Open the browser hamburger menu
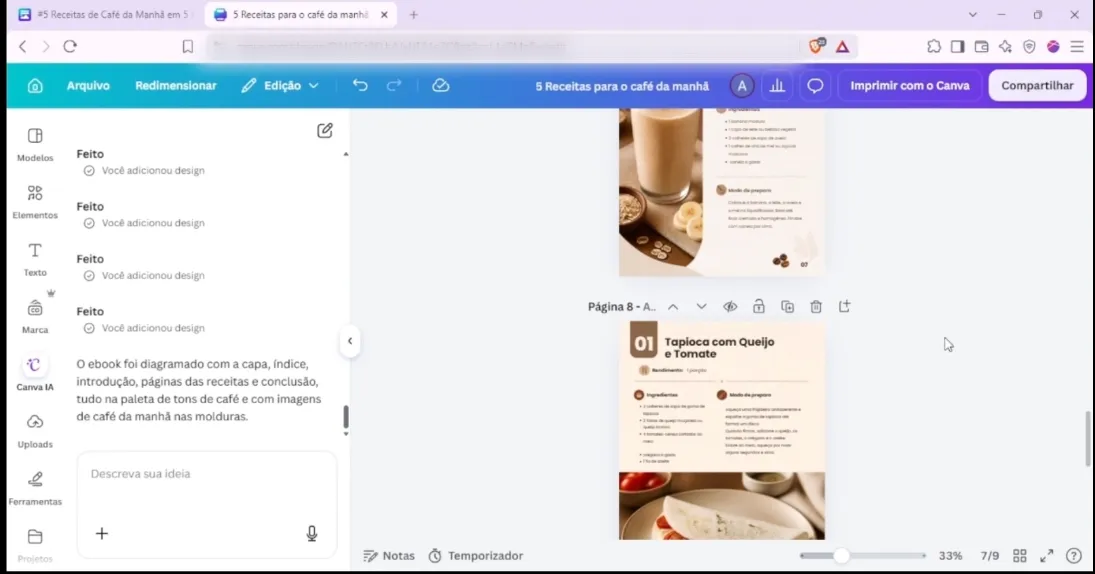 point(1077,47)
